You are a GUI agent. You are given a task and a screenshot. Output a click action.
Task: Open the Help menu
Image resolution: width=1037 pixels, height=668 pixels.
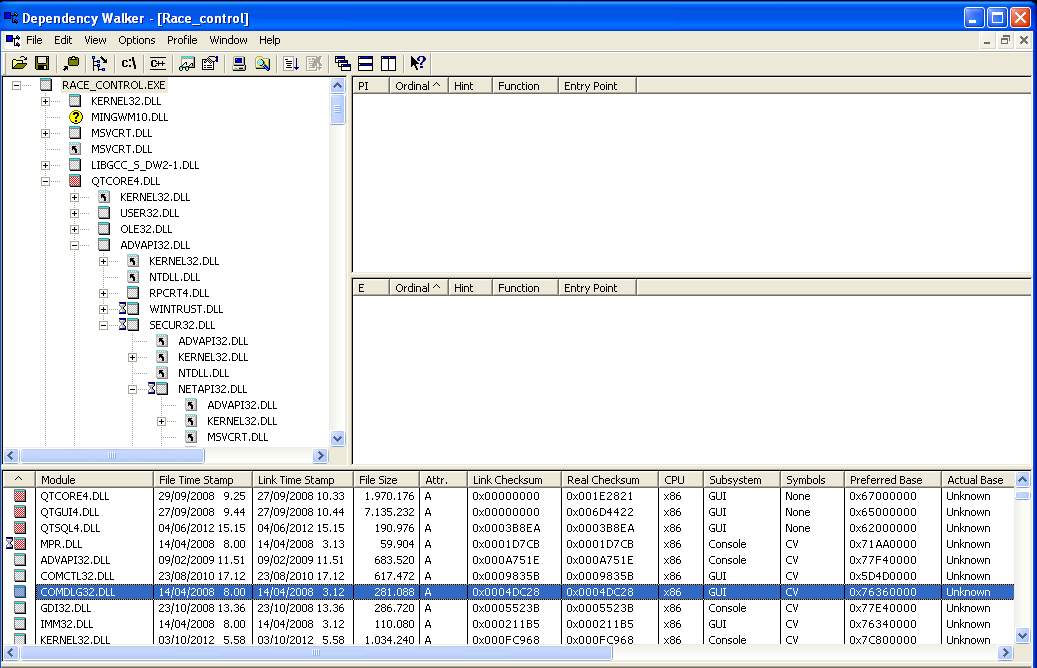tap(269, 40)
